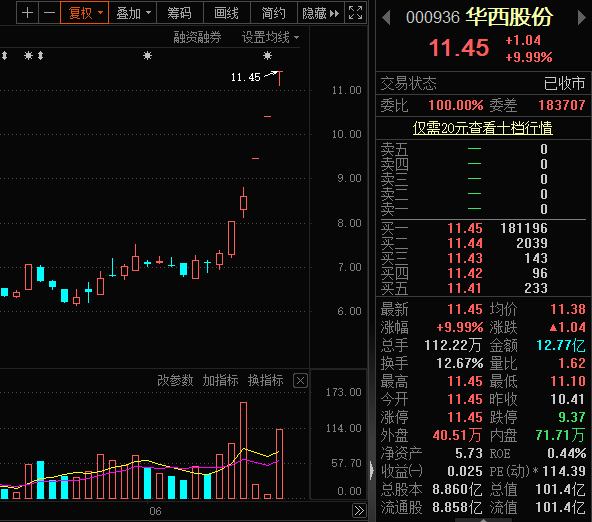This screenshot has height=522, width=592.
Task: Click the 均价 value 11.38
Action: (x=567, y=310)
